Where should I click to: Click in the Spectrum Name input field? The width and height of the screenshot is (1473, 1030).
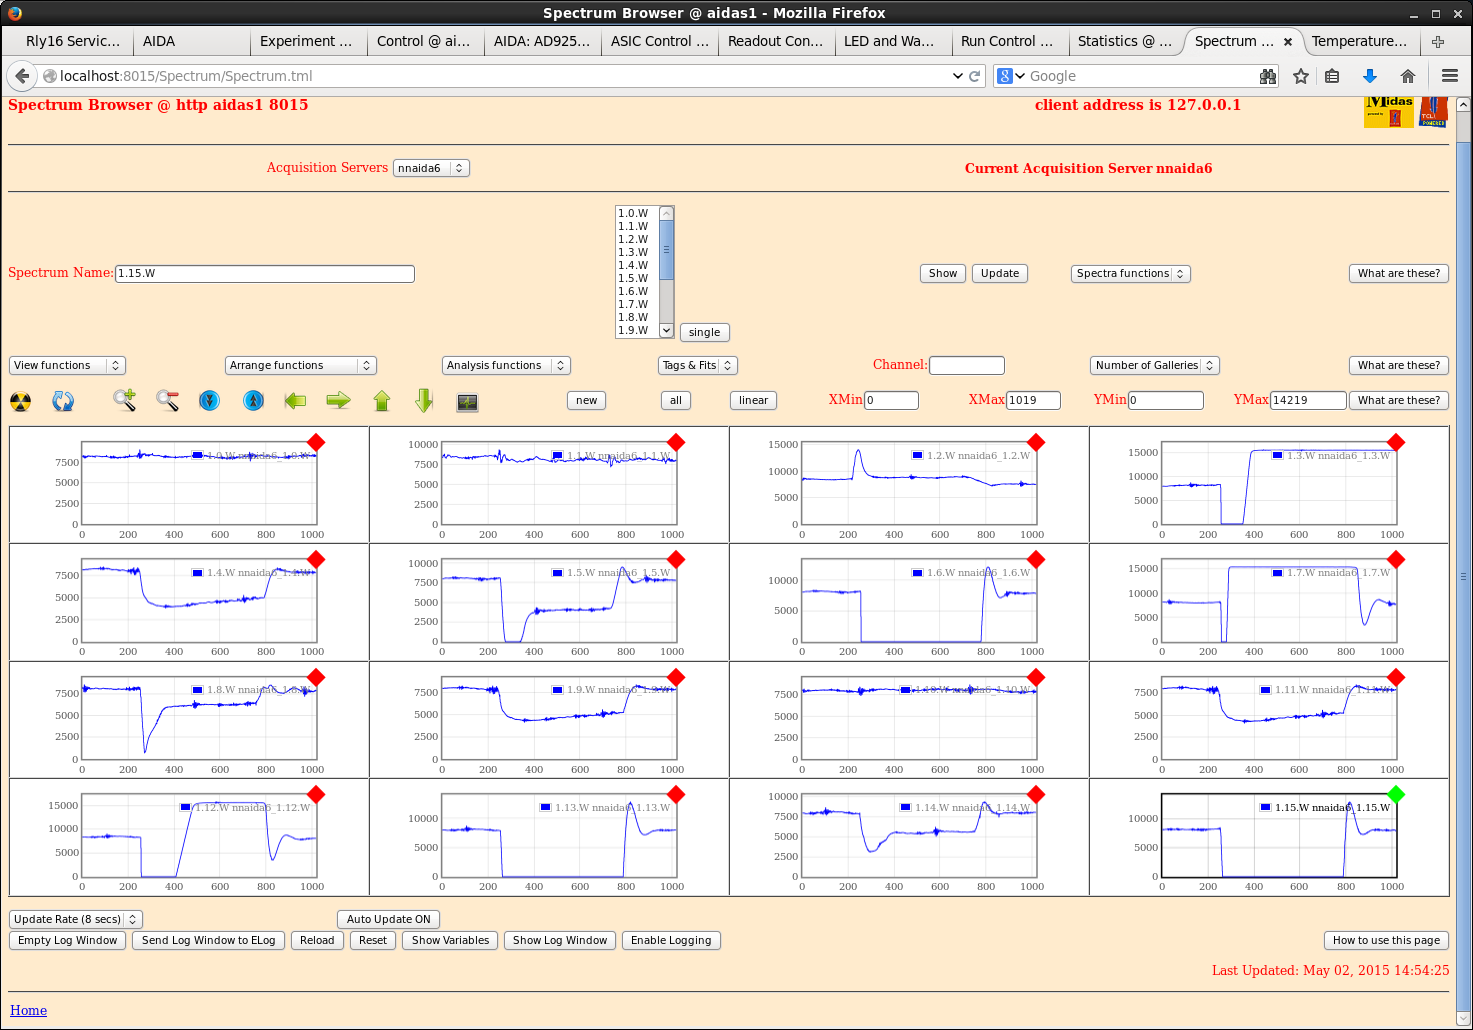point(265,273)
